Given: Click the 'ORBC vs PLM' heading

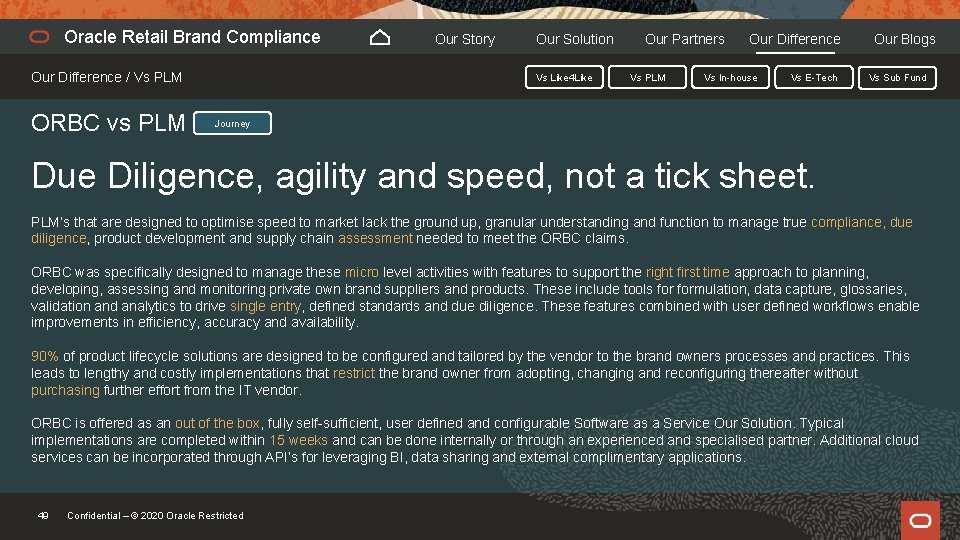Looking at the screenshot, I should 108,123.
